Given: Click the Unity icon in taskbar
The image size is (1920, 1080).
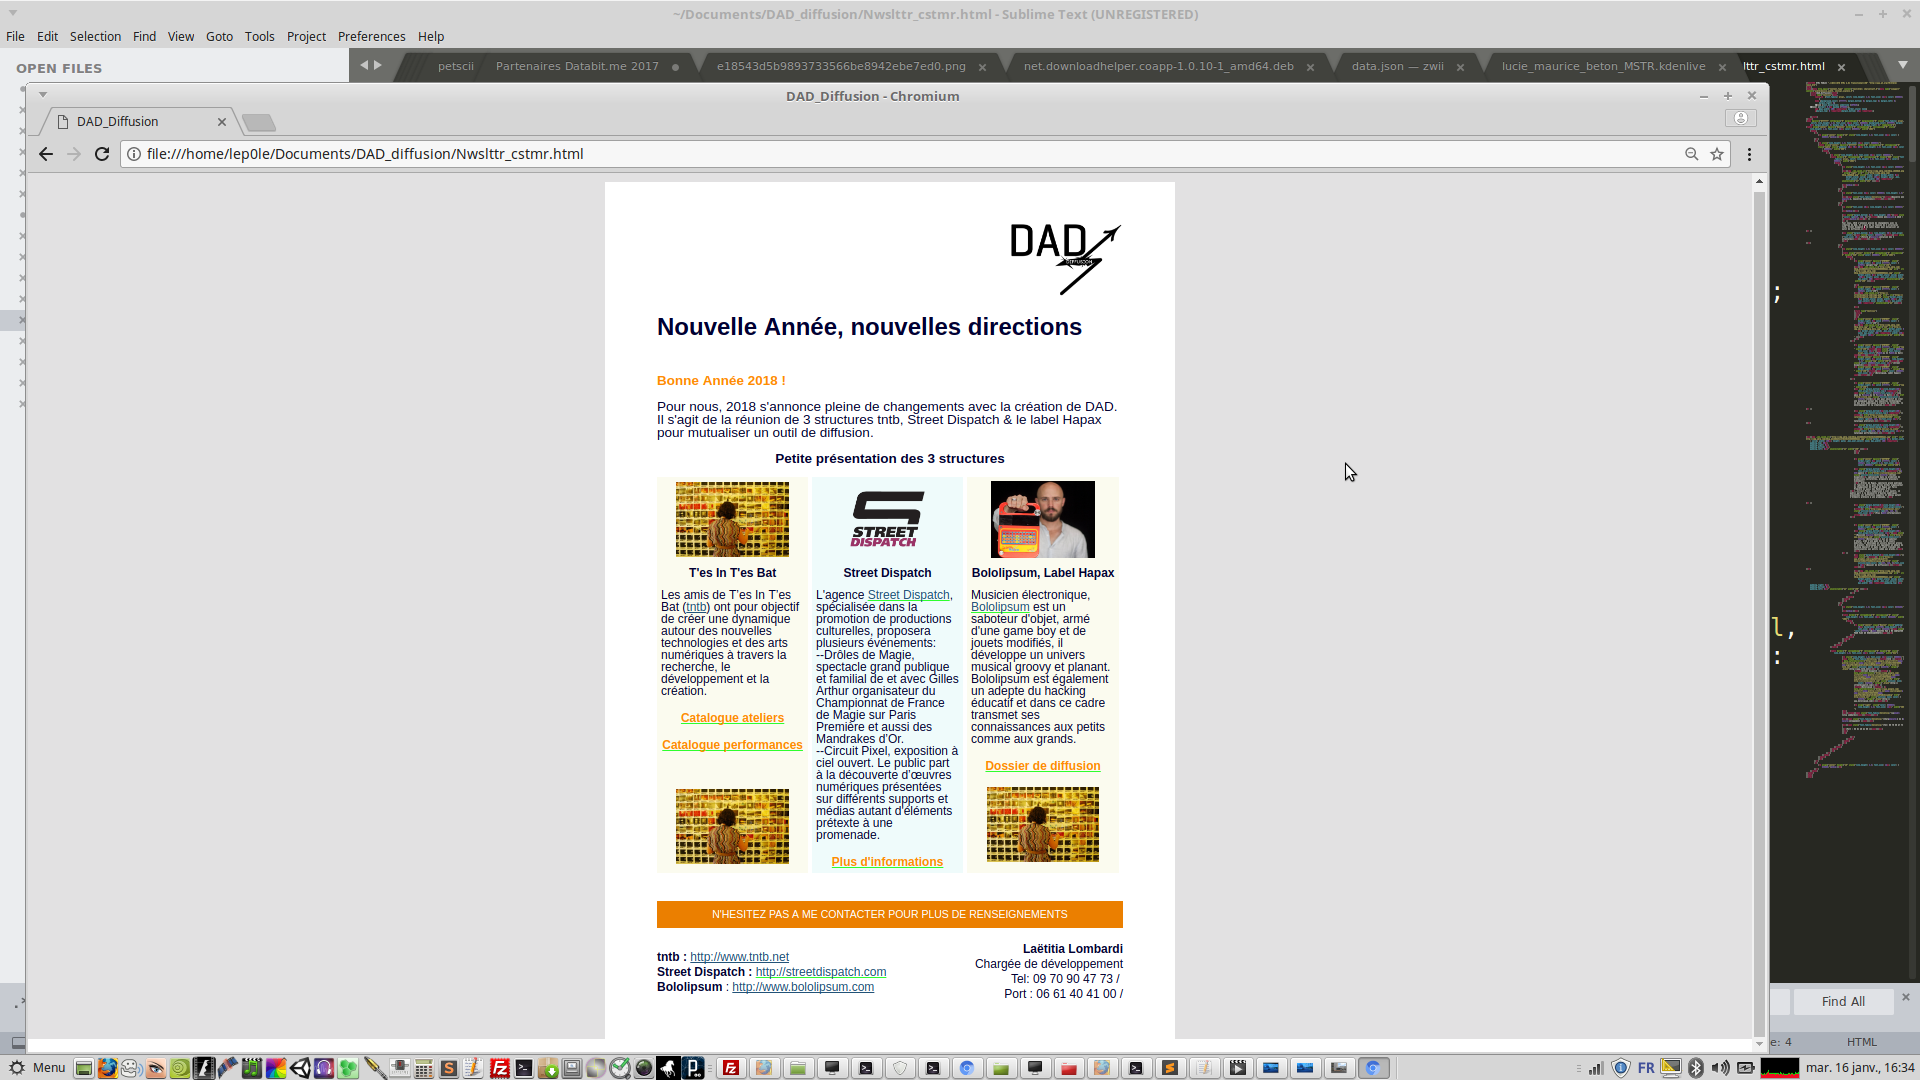Looking at the screenshot, I should (299, 1068).
